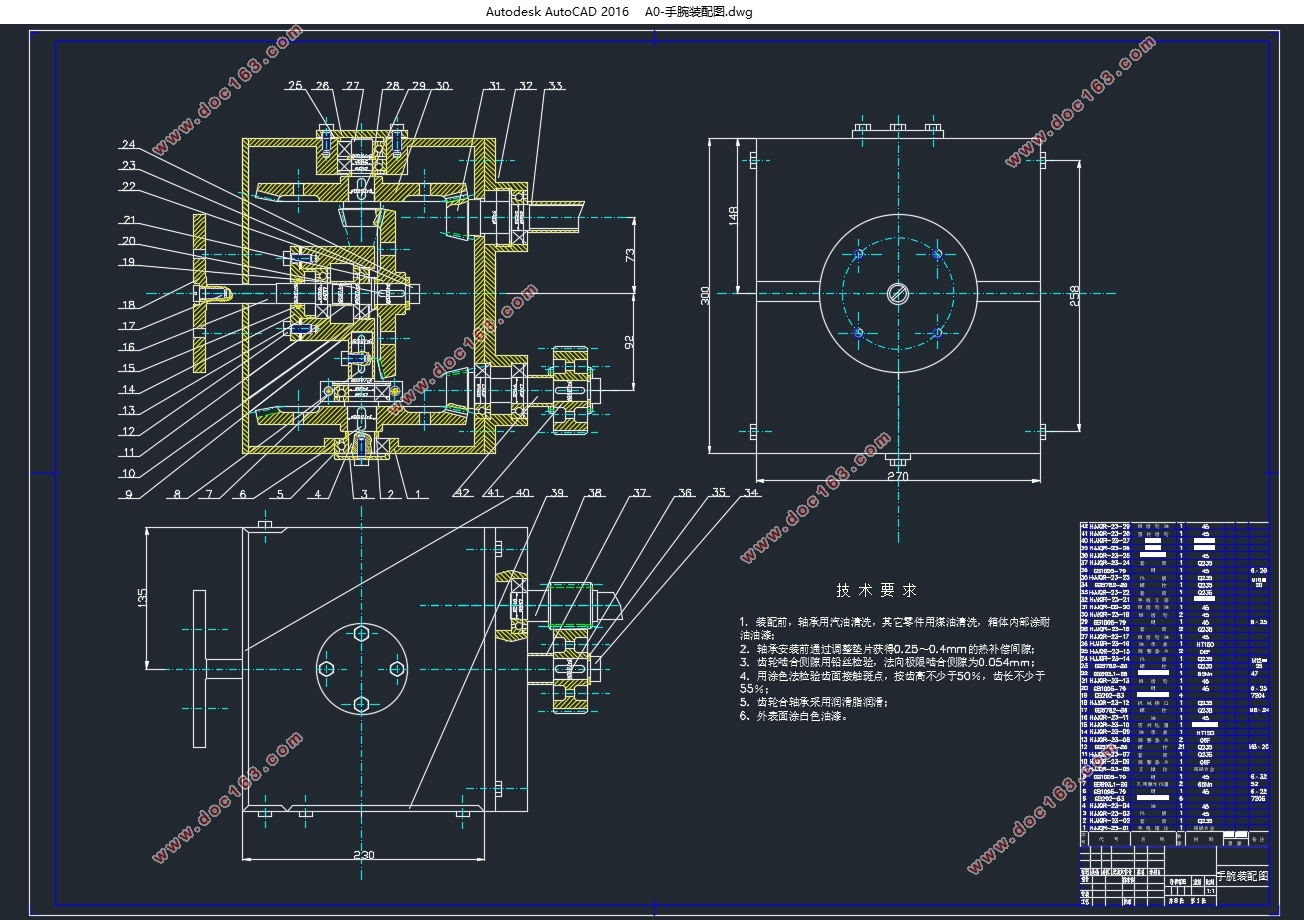The width and height of the screenshot is (1304, 920).
Task: Click part balloon number 42
Action: [460, 493]
